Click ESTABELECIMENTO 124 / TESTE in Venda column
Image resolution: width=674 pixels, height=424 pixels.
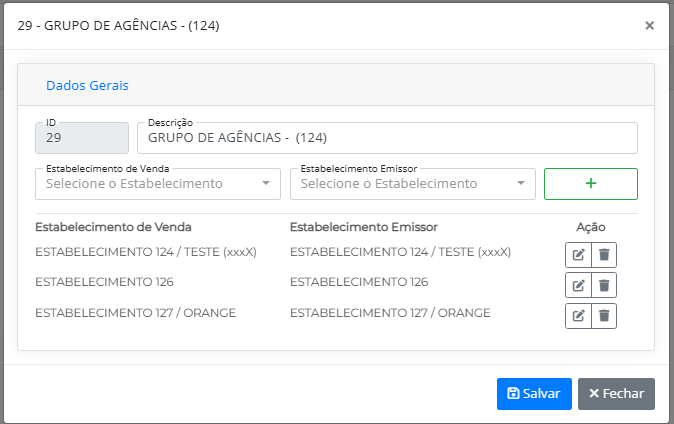pyautogui.click(x=146, y=252)
